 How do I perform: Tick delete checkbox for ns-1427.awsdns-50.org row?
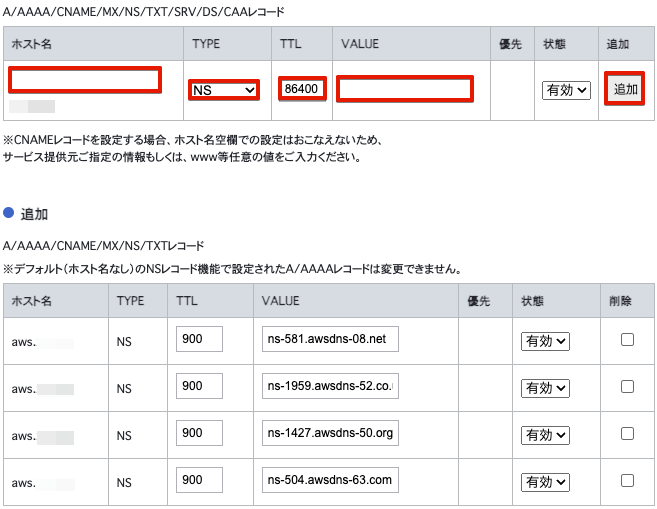click(627, 433)
